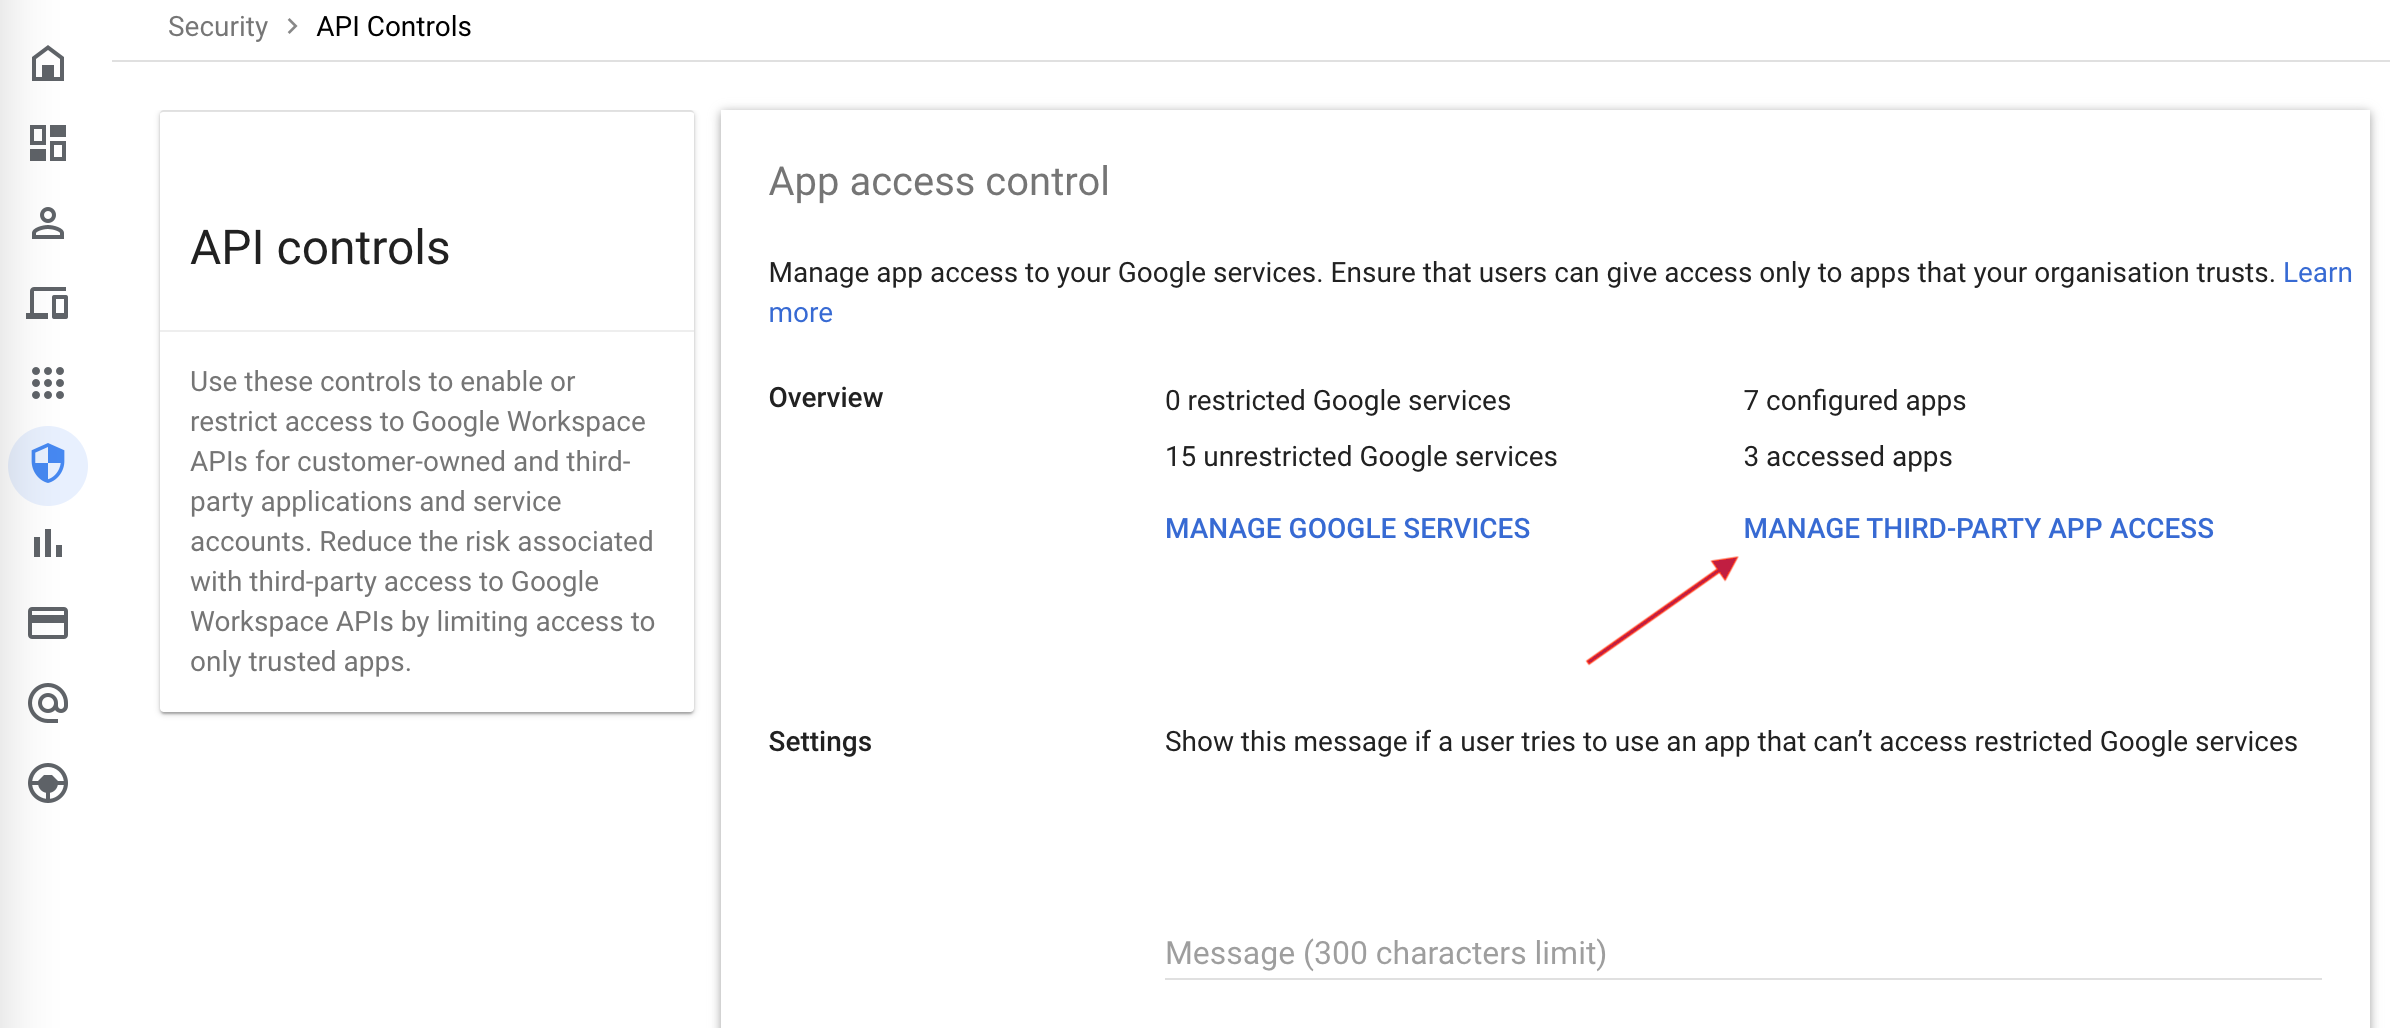Select the Security shield icon
Screen dimensions: 2390x1028
[48, 465]
